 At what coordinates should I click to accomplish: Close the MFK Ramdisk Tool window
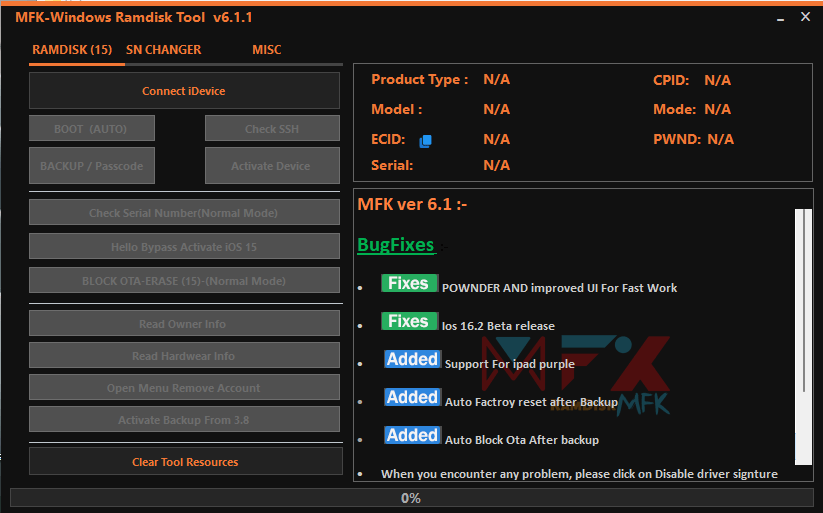pos(805,17)
